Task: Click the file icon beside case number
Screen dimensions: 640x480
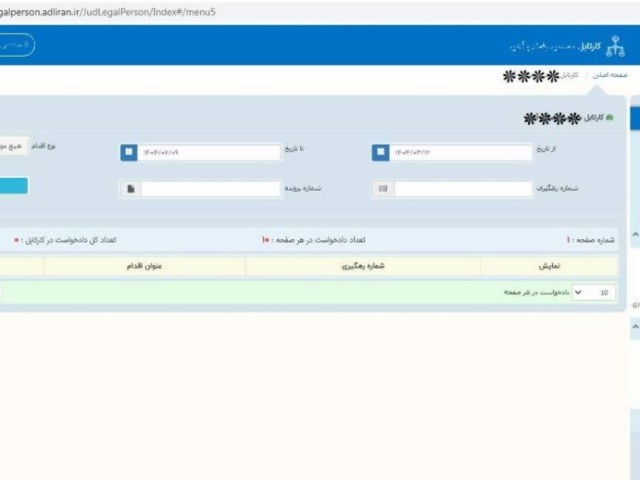Action: click(x=130, y=188)
